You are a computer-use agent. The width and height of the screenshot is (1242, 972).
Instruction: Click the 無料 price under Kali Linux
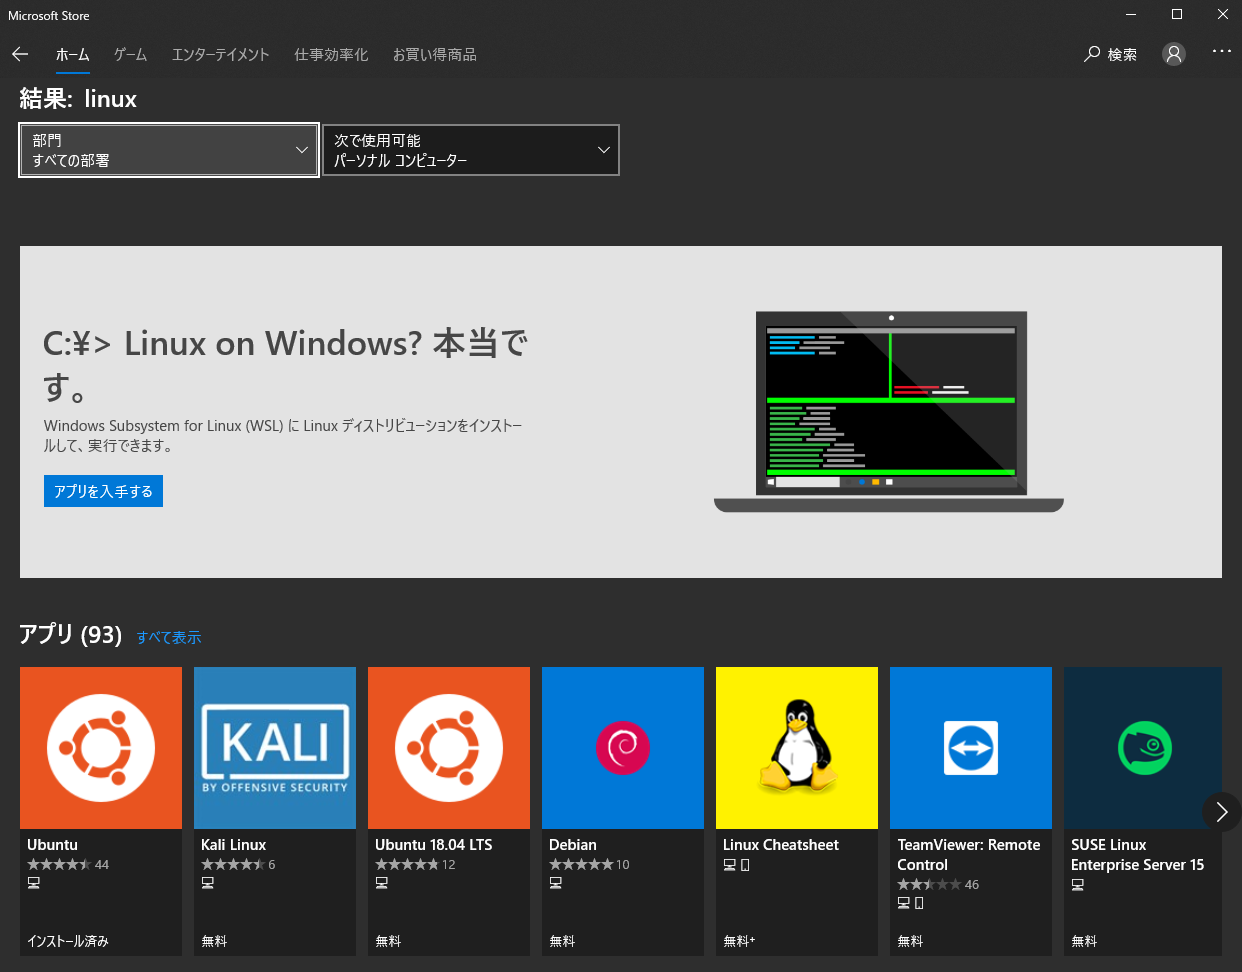[214, 941]
